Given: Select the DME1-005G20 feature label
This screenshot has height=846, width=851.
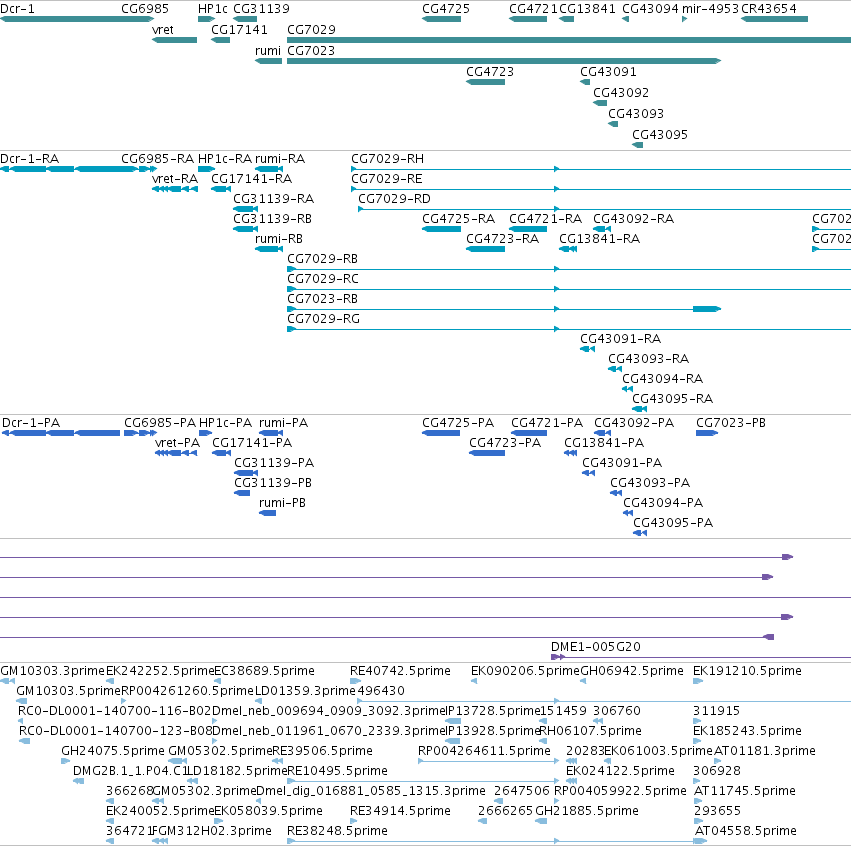Looking at the screenshot, I should click(x=596, y=647).
